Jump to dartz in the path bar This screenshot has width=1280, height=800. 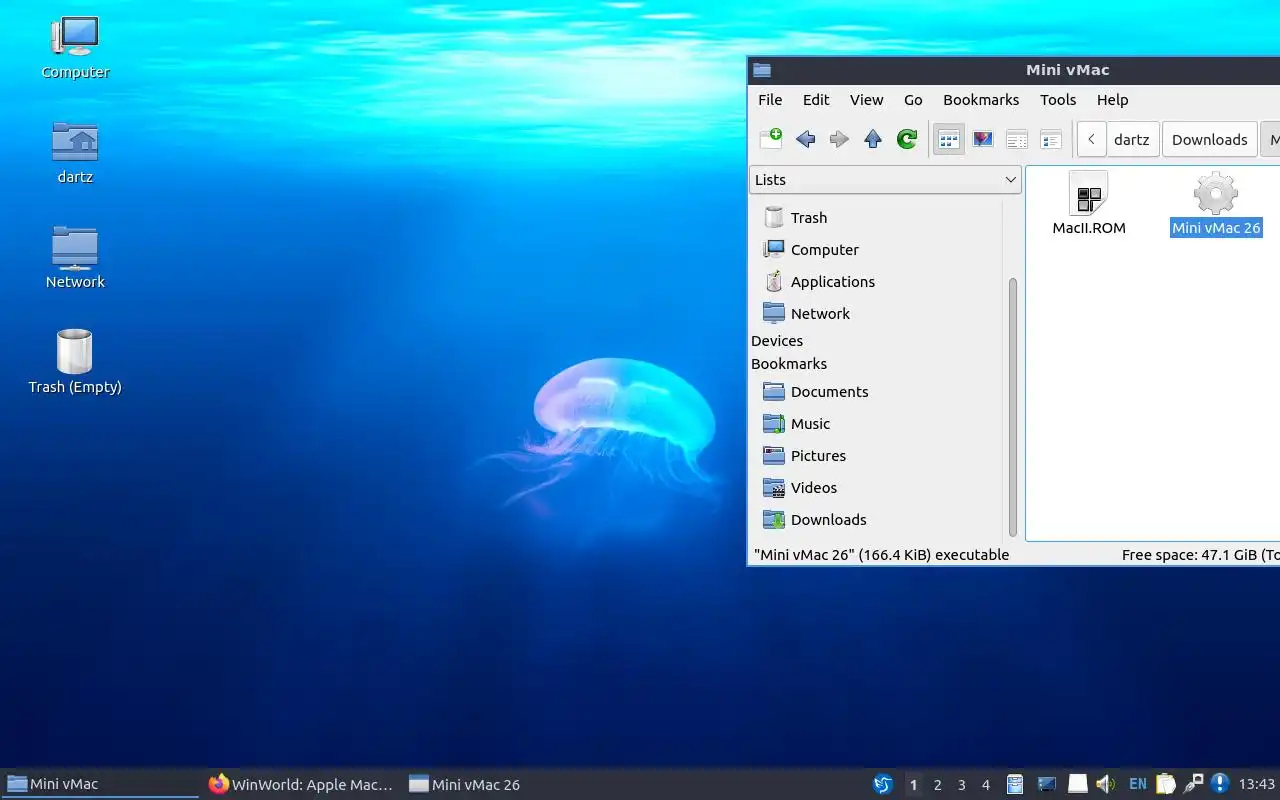[1132, 139]
